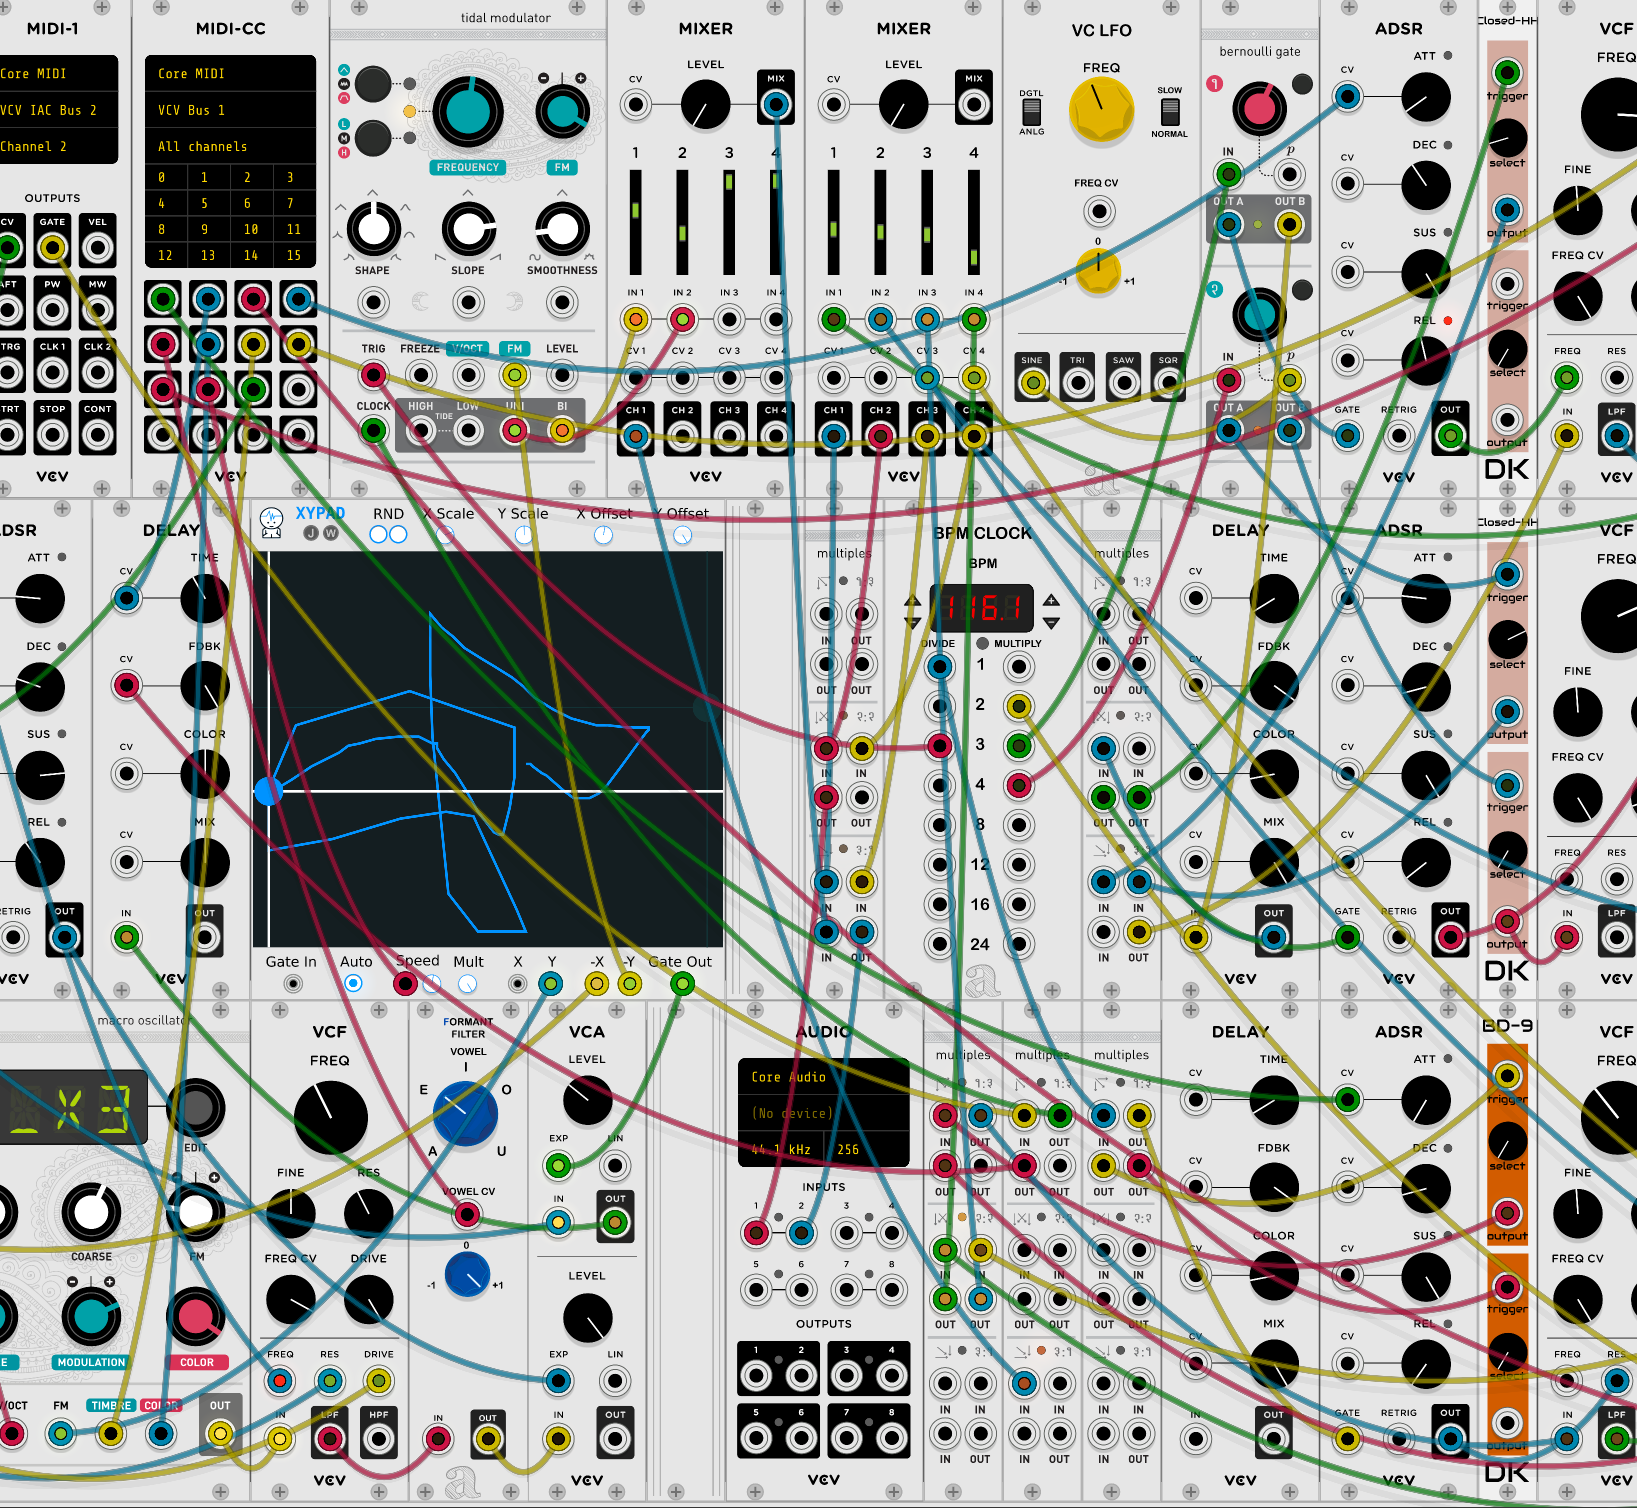1637x1508 pixels.
Task: Click the VC LFO SAW output jack
Action: point(1124,382)
